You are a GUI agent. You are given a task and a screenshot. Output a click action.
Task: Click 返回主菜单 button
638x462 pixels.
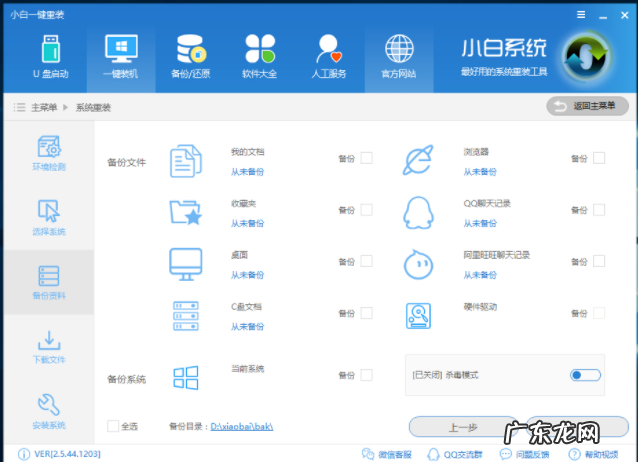pos(587,106)
